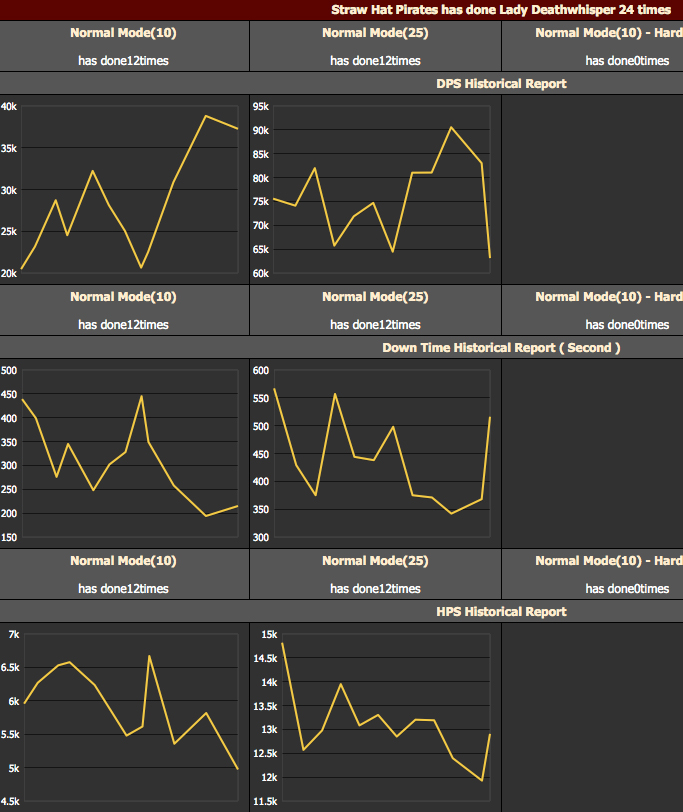
Task: Open the HPS chart with the 4.5k to 7k axis
Action: click(x=129, y=717)
